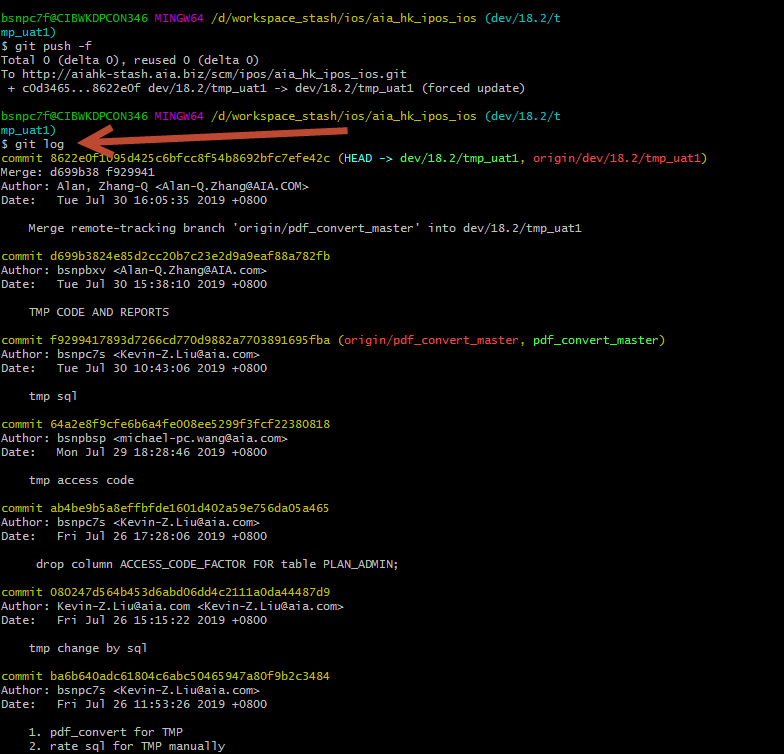The width and height of the screenshot is (784, 754).
Task: Select commit hash ab4be9b5a8effbfde1601d402a59e756da05a465
Action: click(x=190, y=508)
